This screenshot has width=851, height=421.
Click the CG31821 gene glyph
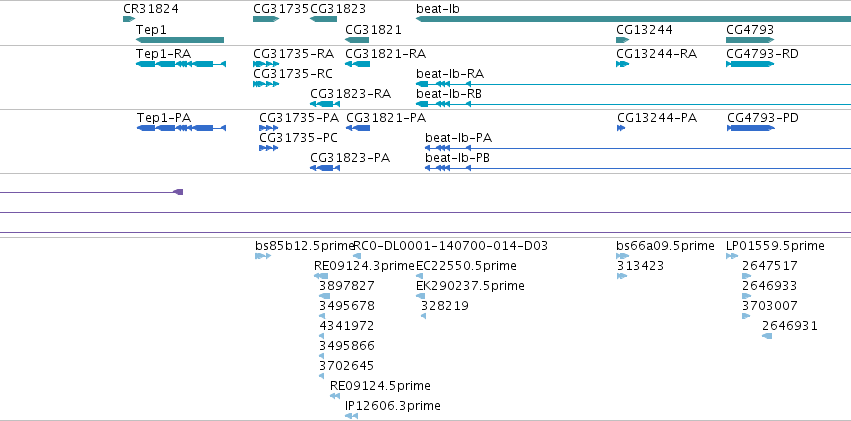[357, 40]
